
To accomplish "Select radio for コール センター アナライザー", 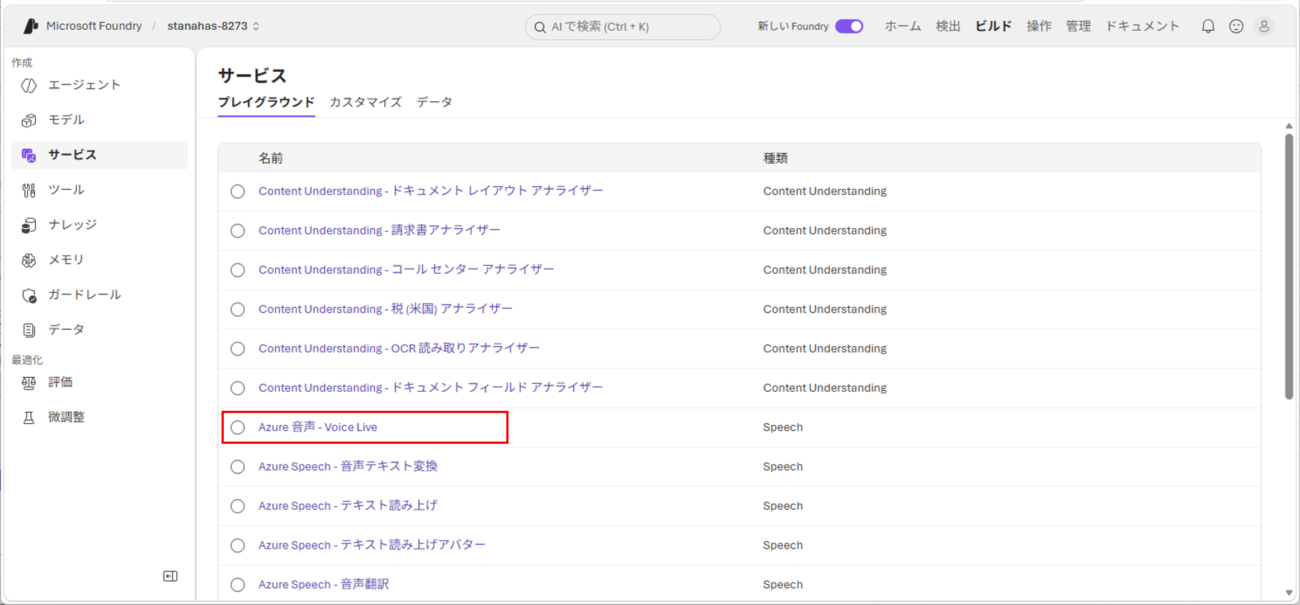I will [x=237, y=270].
